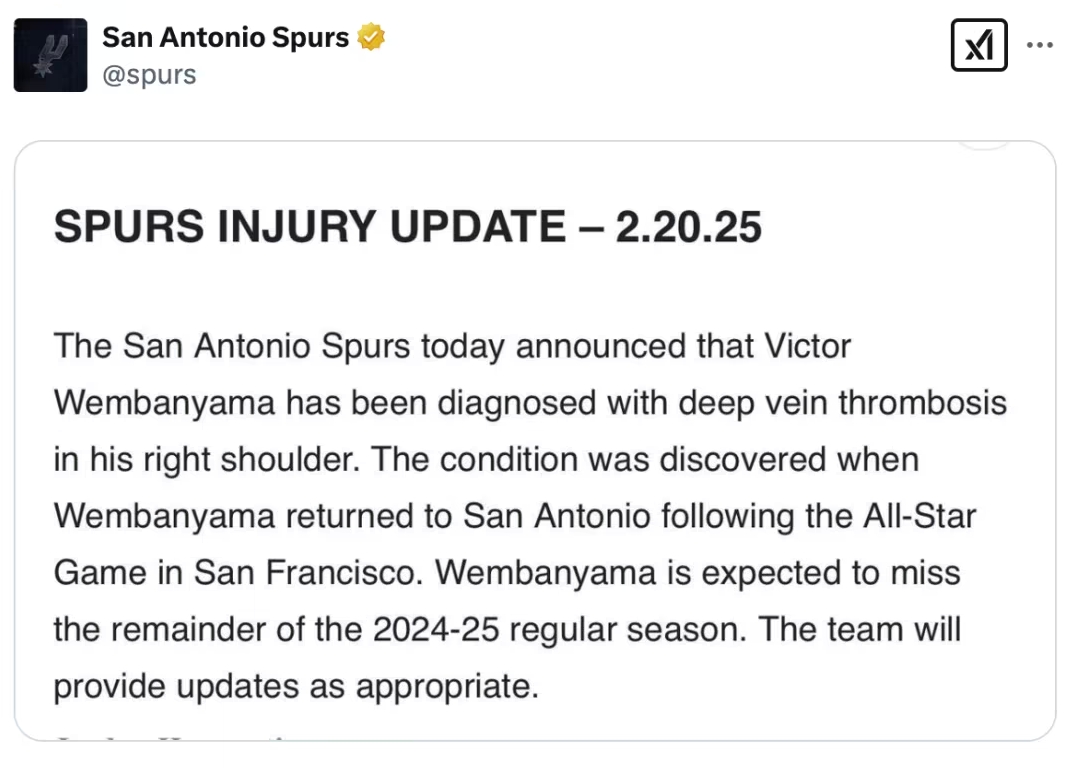Click the @spurs handle
1075x774 pixels.
coord(149,74)
